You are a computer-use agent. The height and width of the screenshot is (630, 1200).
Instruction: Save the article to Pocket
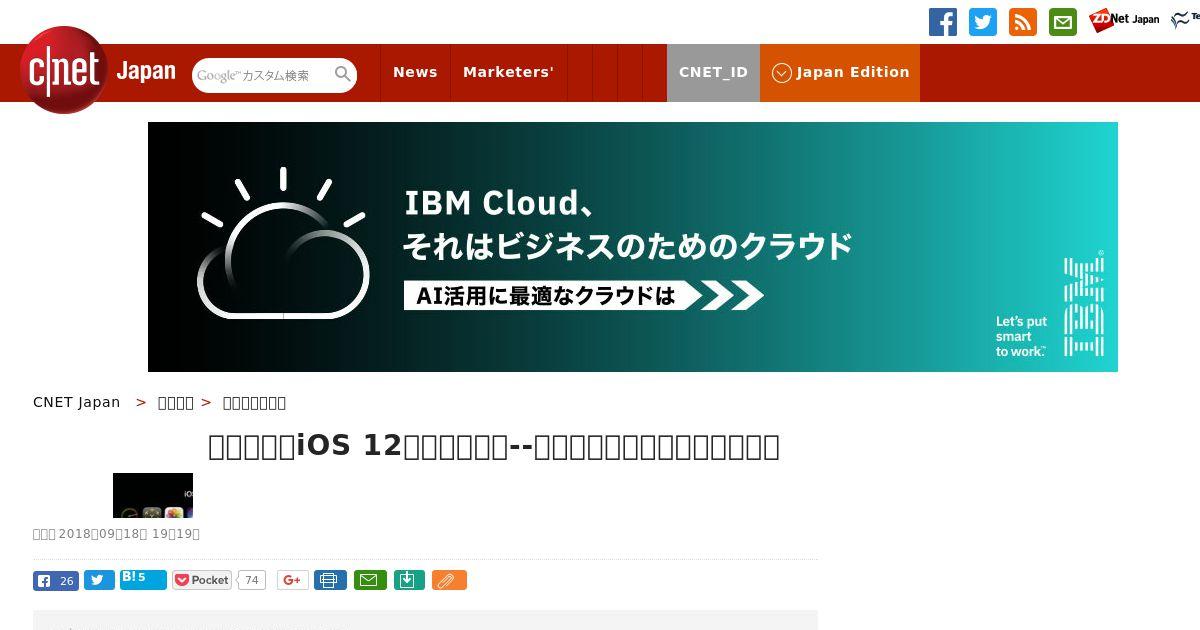(202, 580)
